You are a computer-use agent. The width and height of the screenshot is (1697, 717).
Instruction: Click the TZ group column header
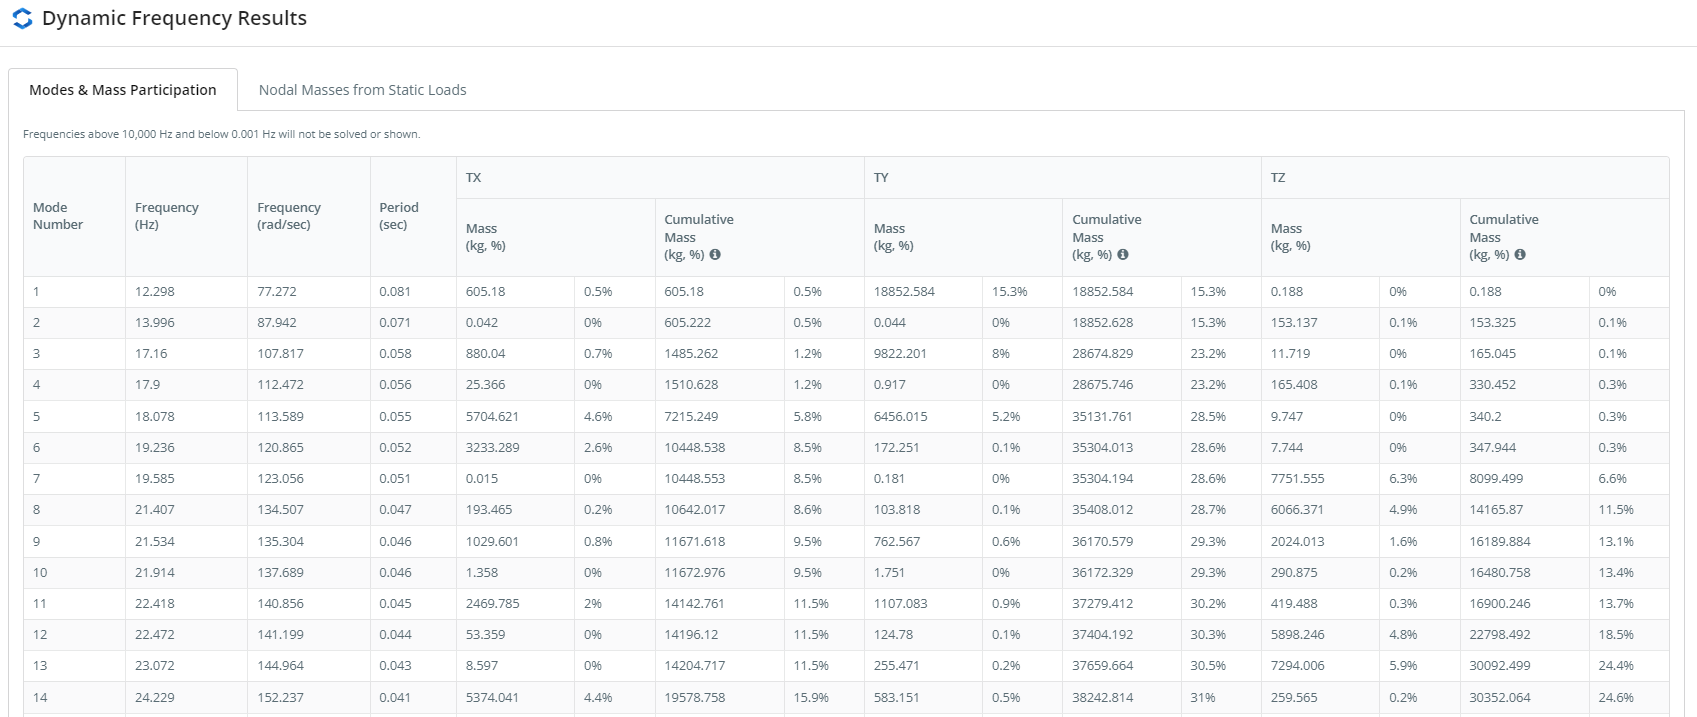1278,178
